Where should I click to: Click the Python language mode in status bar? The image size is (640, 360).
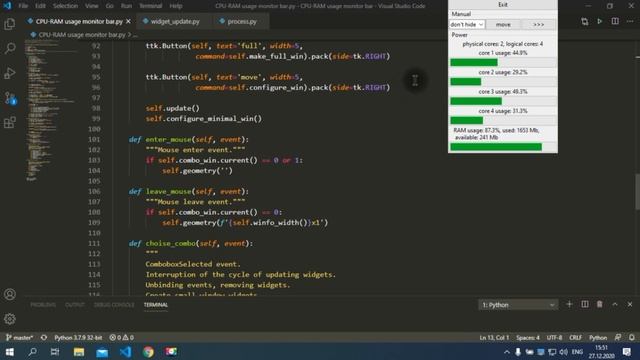tap(598, 338)
